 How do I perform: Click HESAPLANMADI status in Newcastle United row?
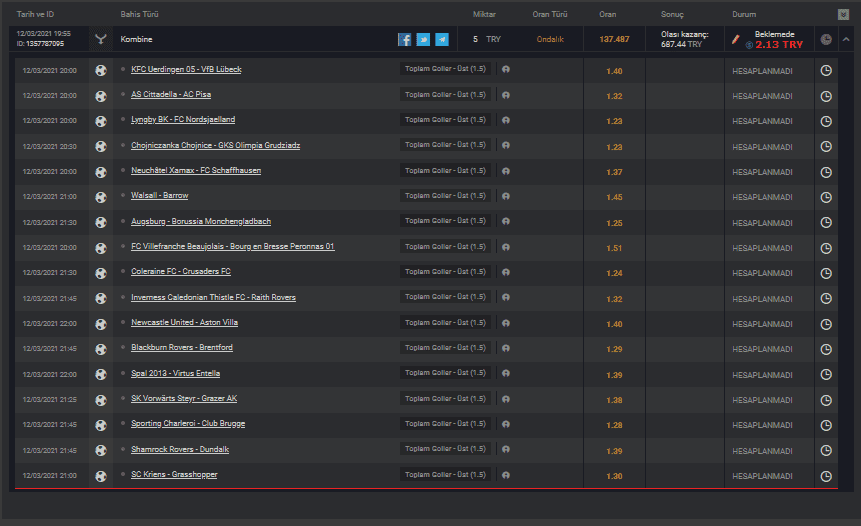coord(762,324)
